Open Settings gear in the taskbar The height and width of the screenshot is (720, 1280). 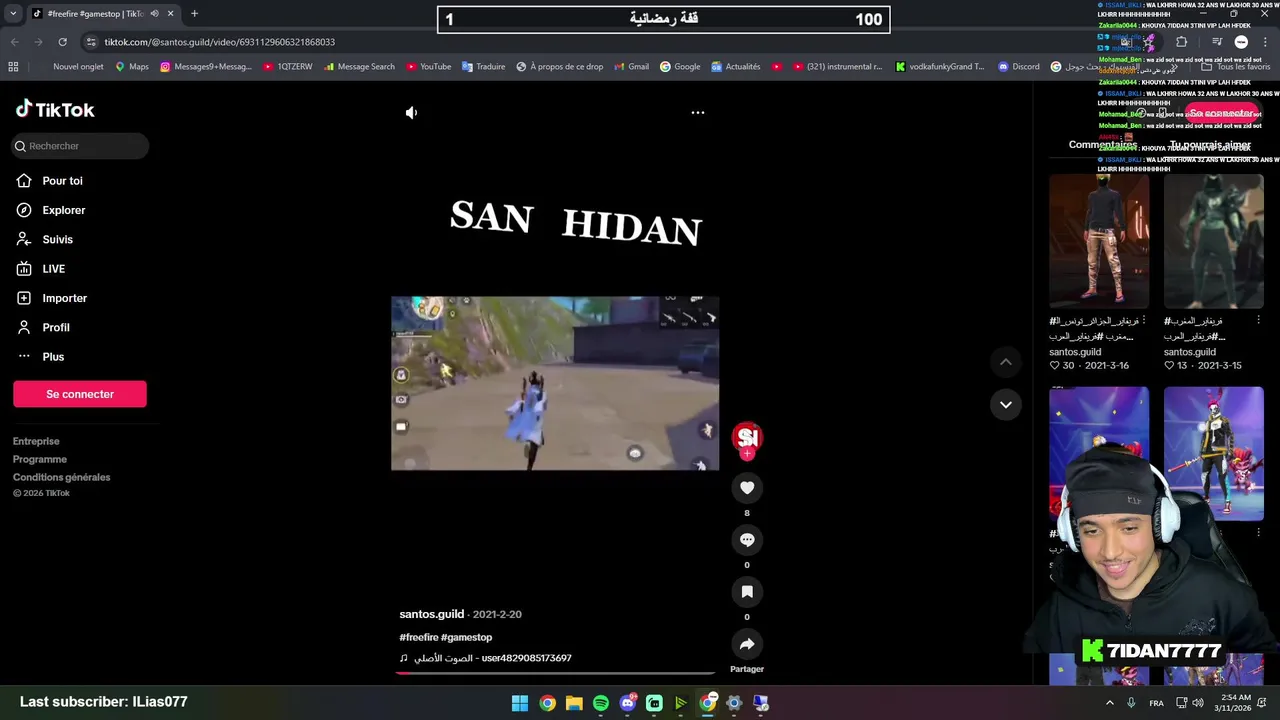point(734,703)
